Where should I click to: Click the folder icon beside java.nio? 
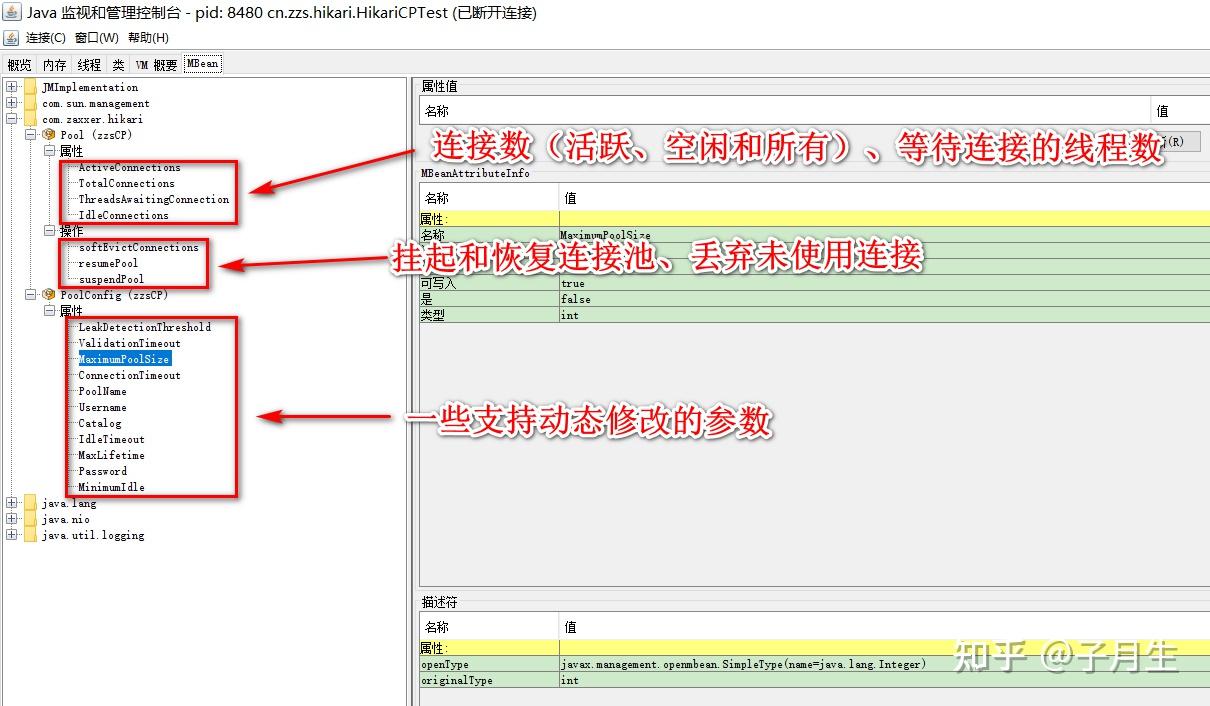tap(29, 519)
